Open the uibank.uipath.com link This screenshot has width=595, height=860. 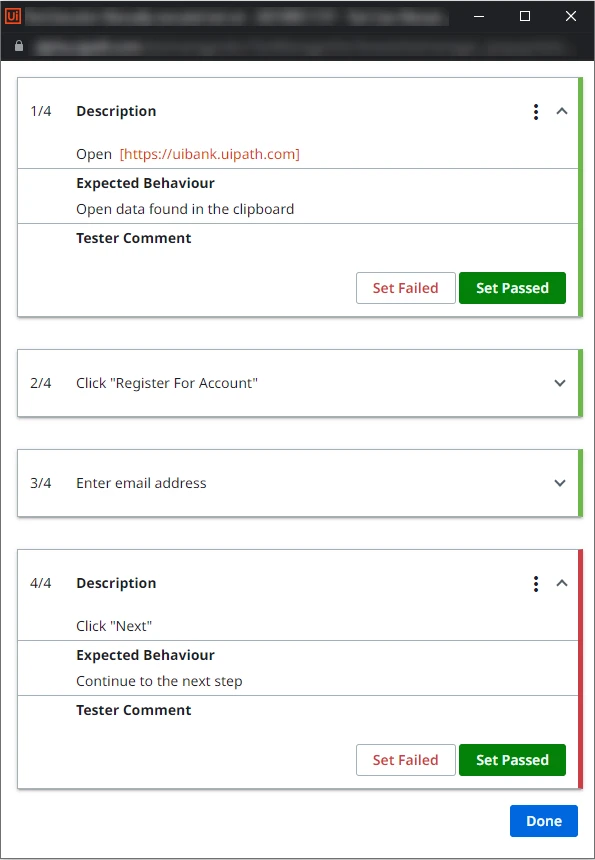[x=209, y=154]
